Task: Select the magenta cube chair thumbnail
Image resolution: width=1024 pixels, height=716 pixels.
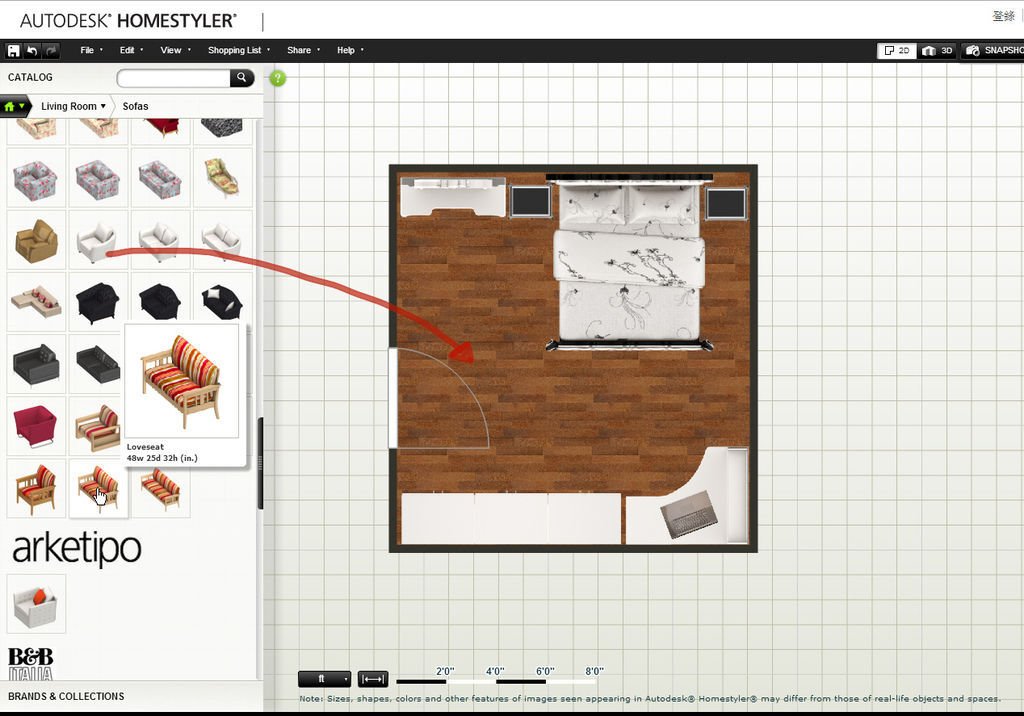Action: (x=36, y=426)
